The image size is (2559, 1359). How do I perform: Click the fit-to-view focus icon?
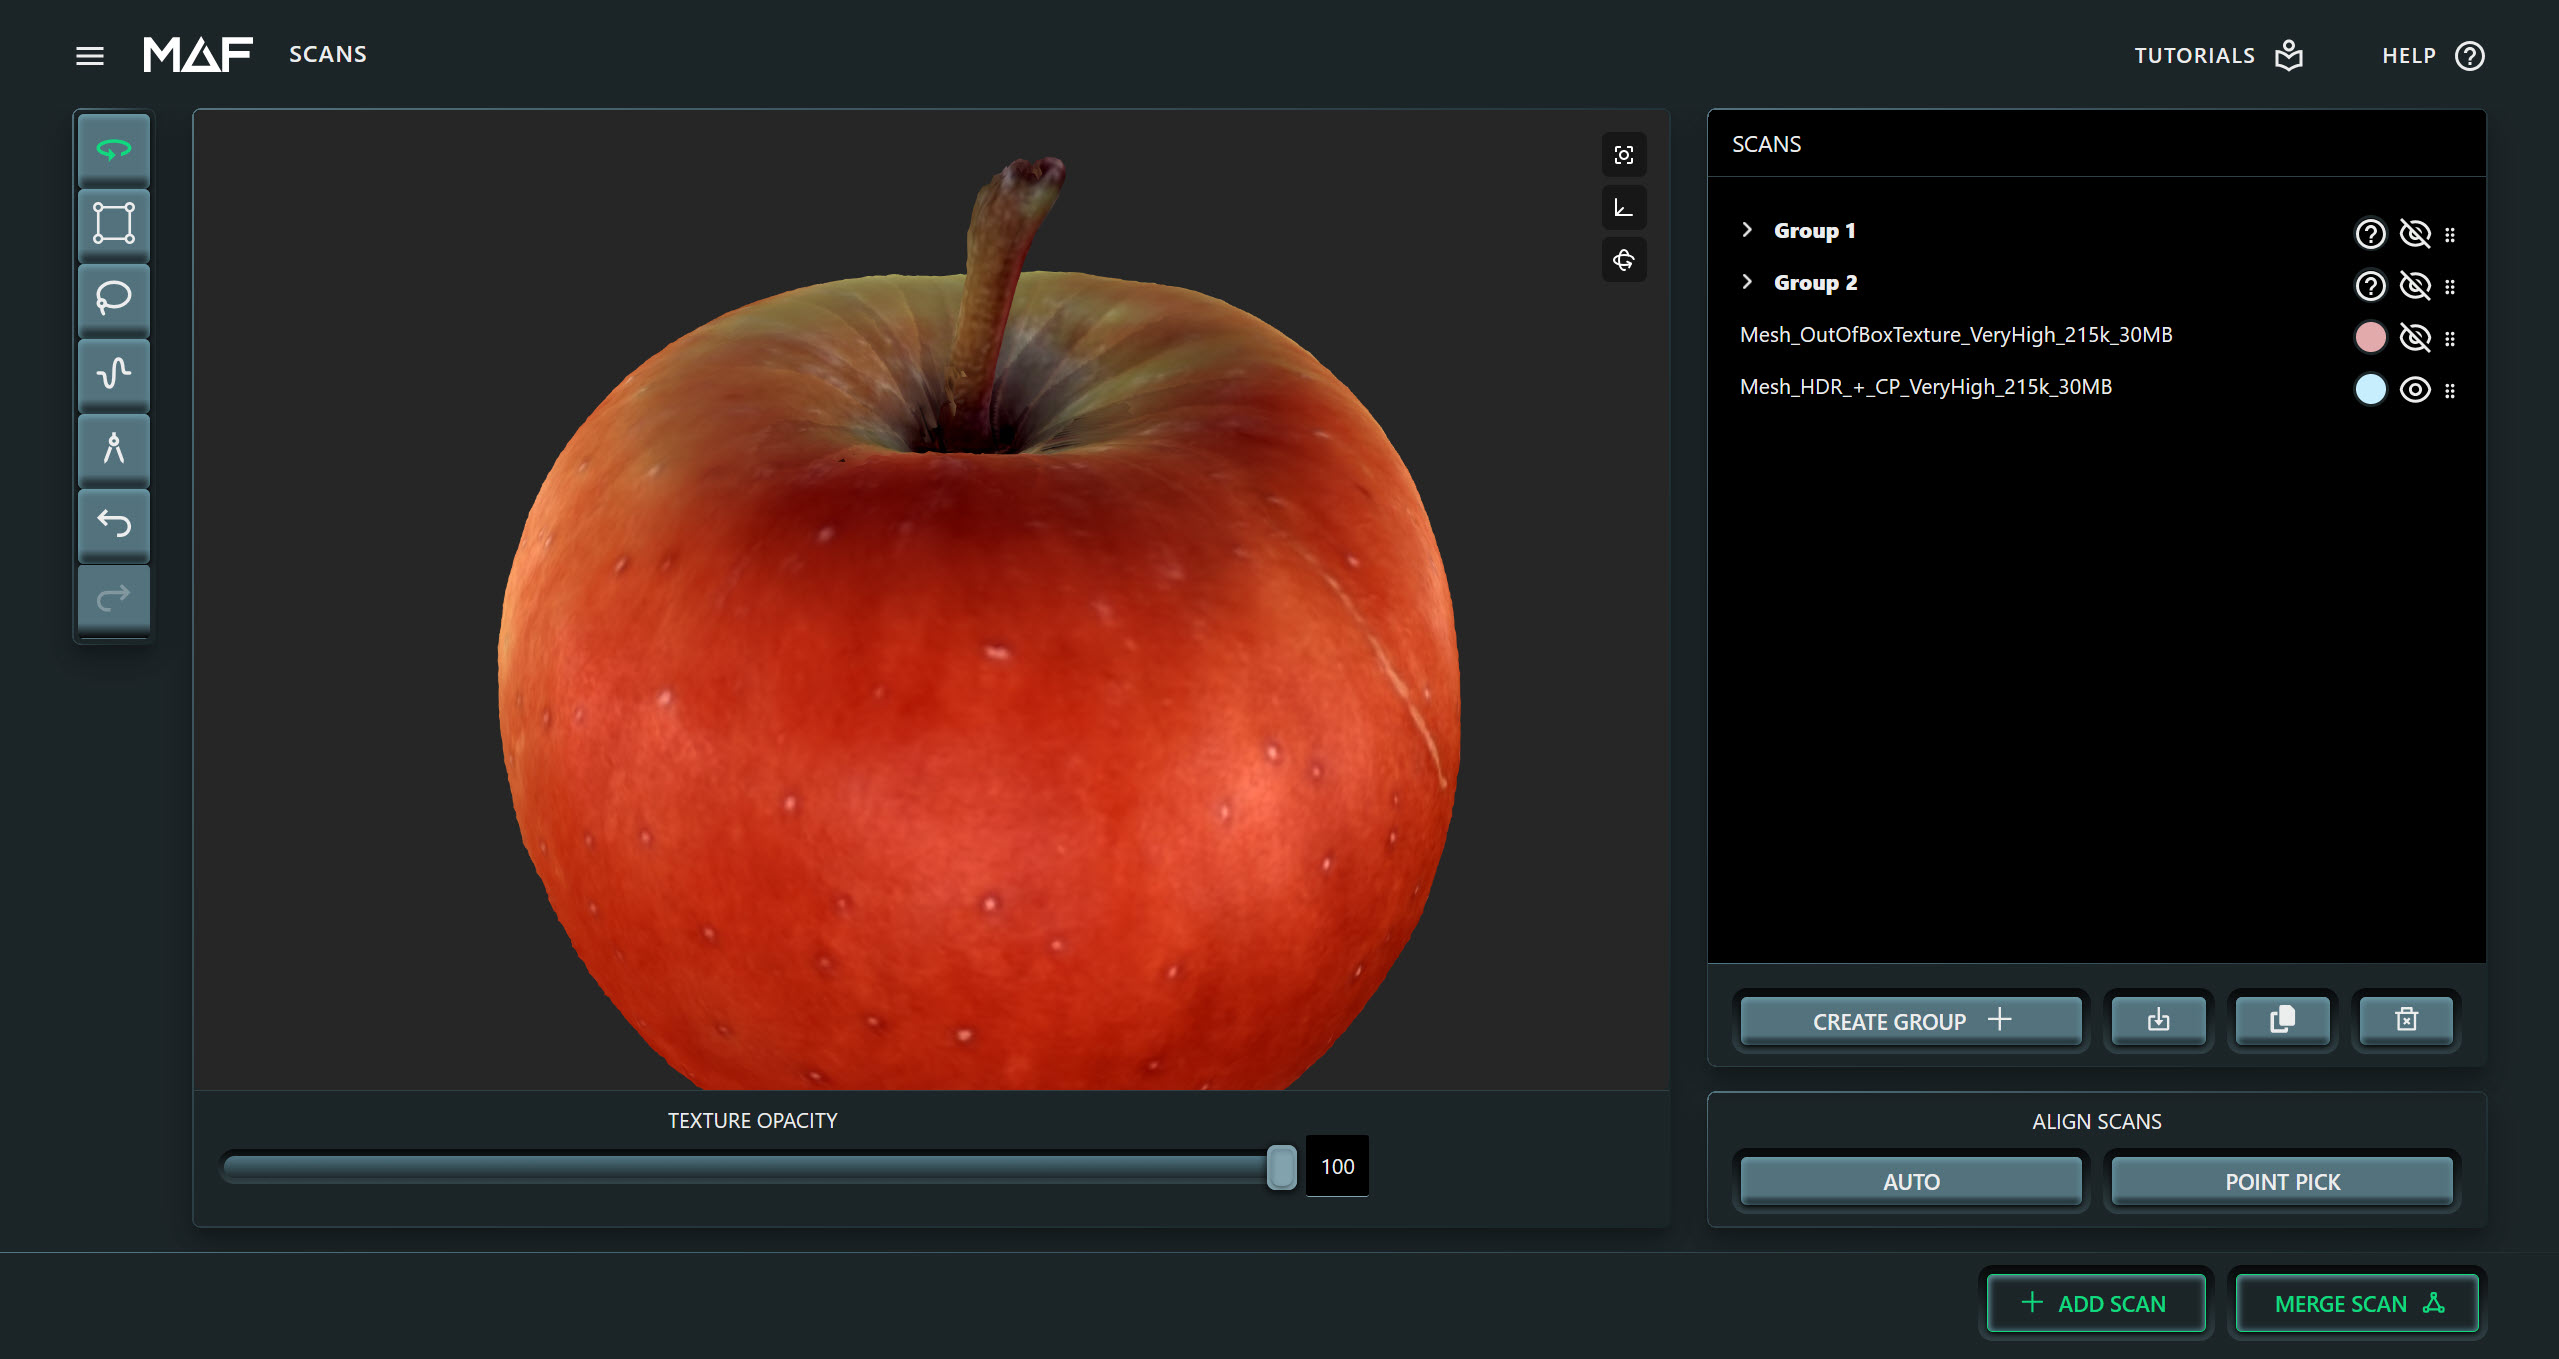[x=1623, y=155]
